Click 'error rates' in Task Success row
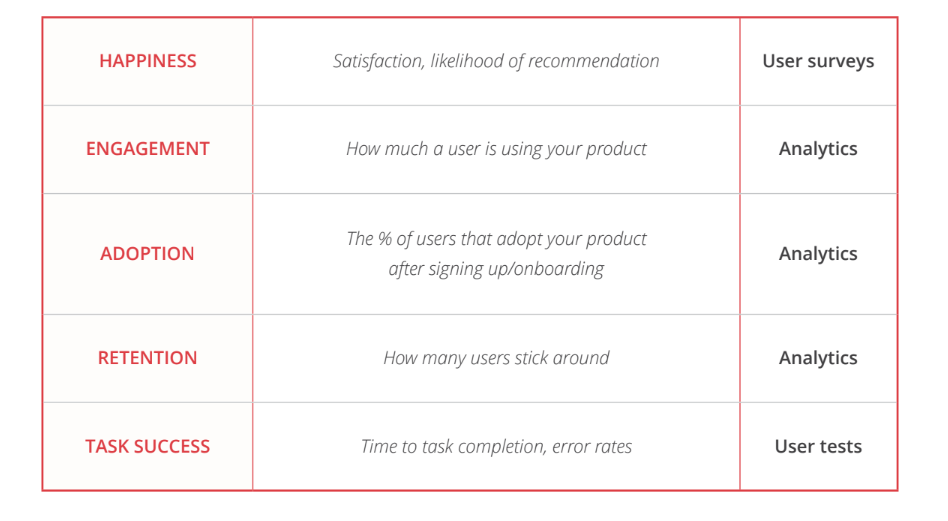This screenshot has height=521, width=948. (592, 447)
